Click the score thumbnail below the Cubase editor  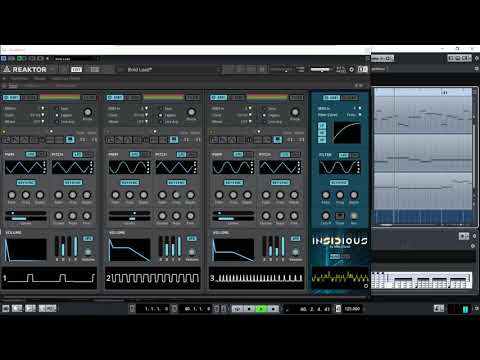click(422, 280)
